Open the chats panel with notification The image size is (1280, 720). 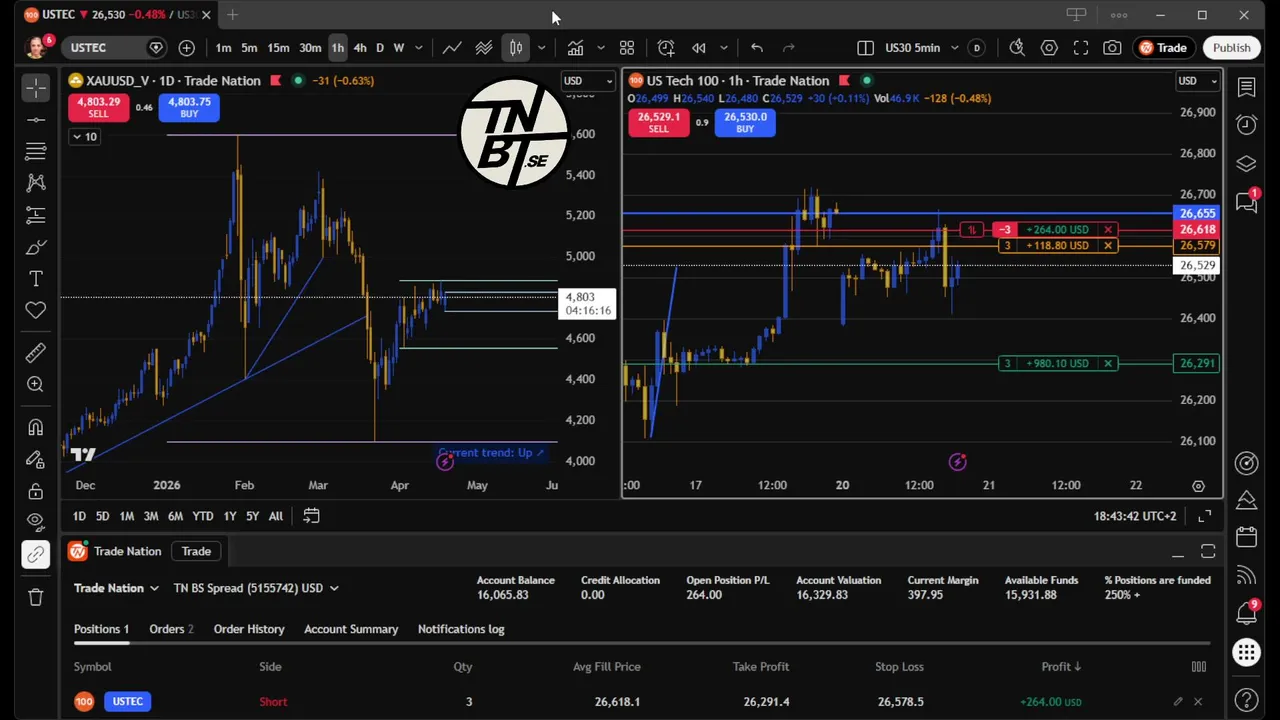pyautogui.click(x=1247, y=202)
